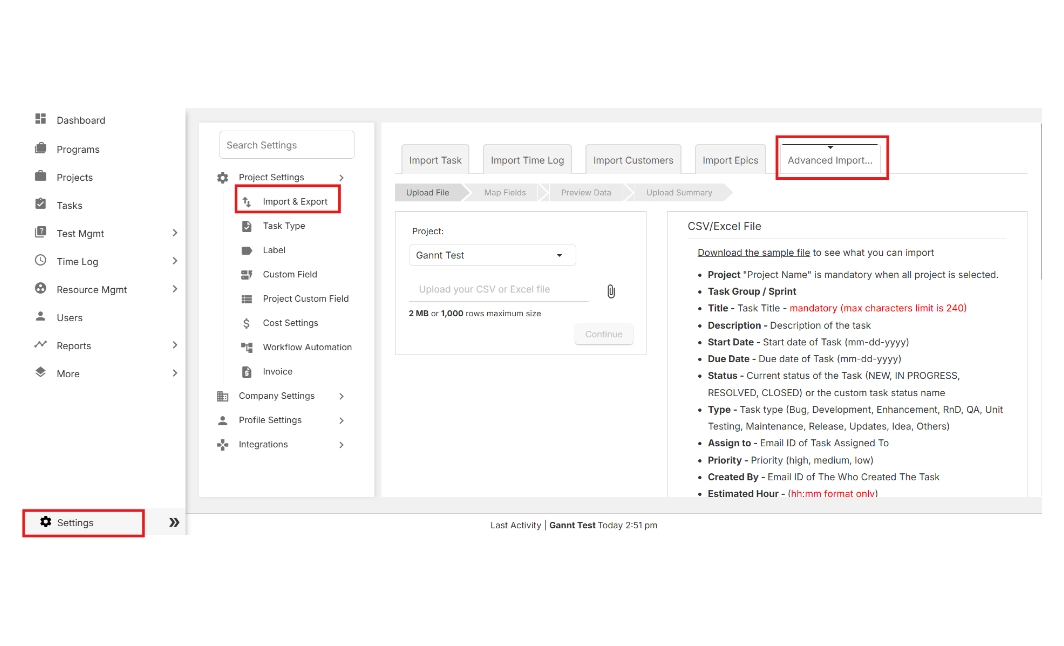Click the Search Settings input field

286,145
